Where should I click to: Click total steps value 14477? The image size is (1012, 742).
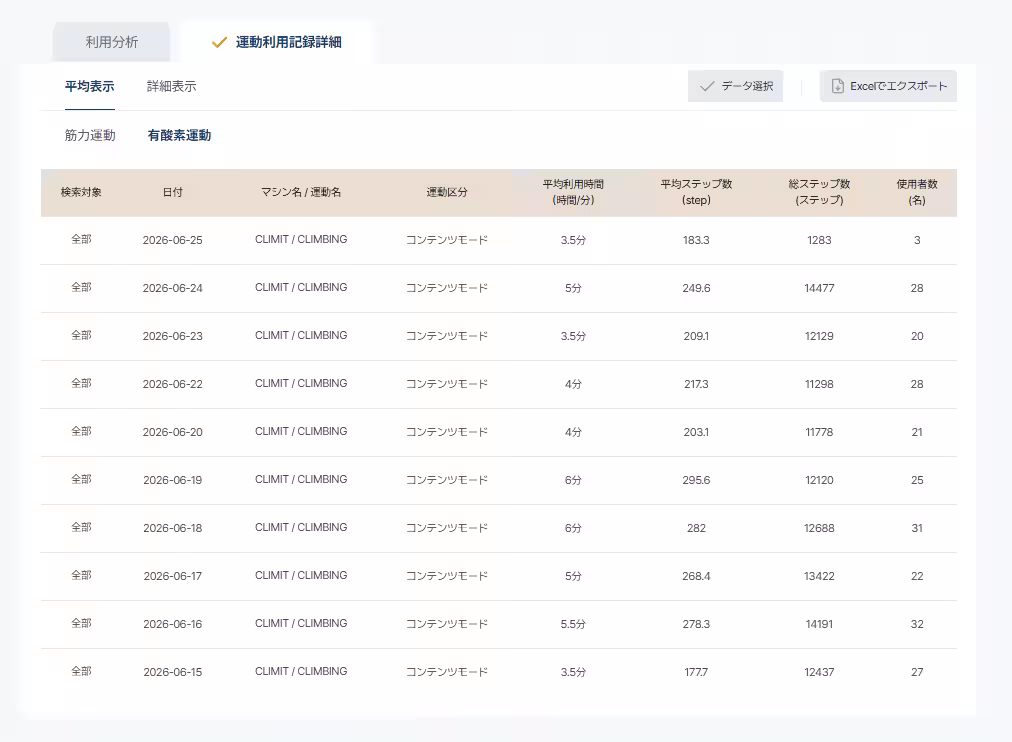[x=819, y=288]
